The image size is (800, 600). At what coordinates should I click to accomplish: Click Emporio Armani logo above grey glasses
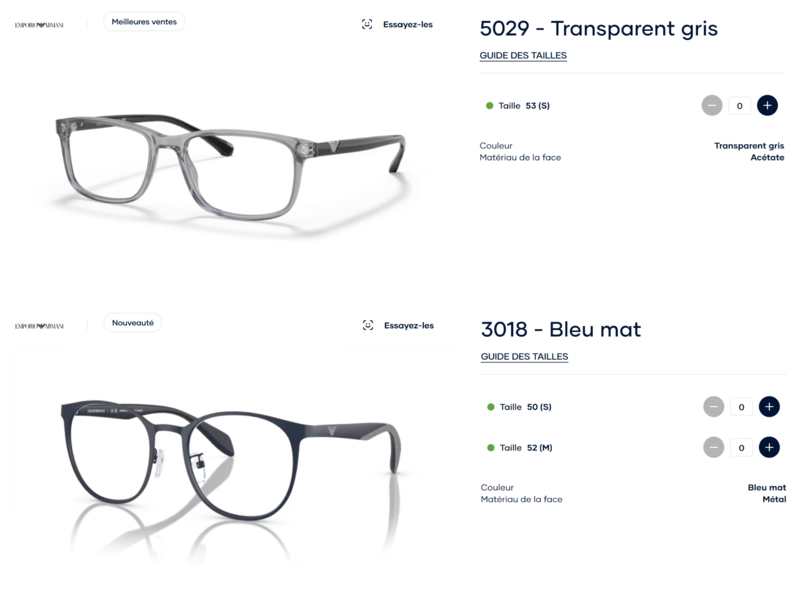(x=39, y=25)
